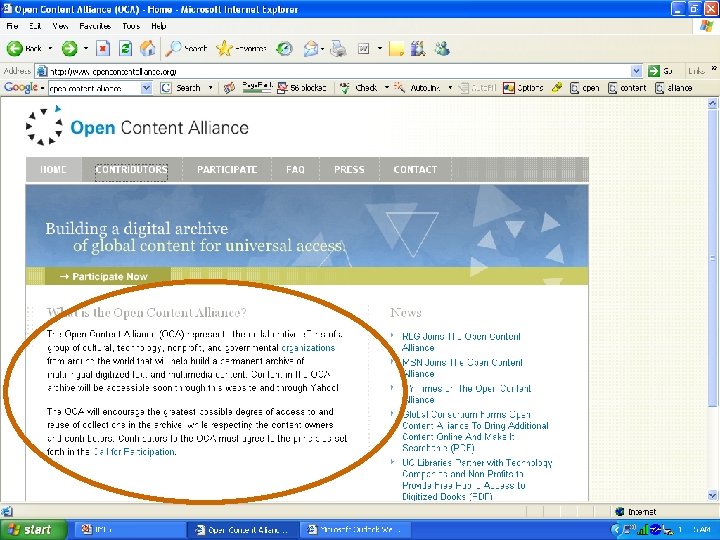This screenshot has width=720, height=540.
Task: Find the word 'open' on page
Action: tap(585, 88)
